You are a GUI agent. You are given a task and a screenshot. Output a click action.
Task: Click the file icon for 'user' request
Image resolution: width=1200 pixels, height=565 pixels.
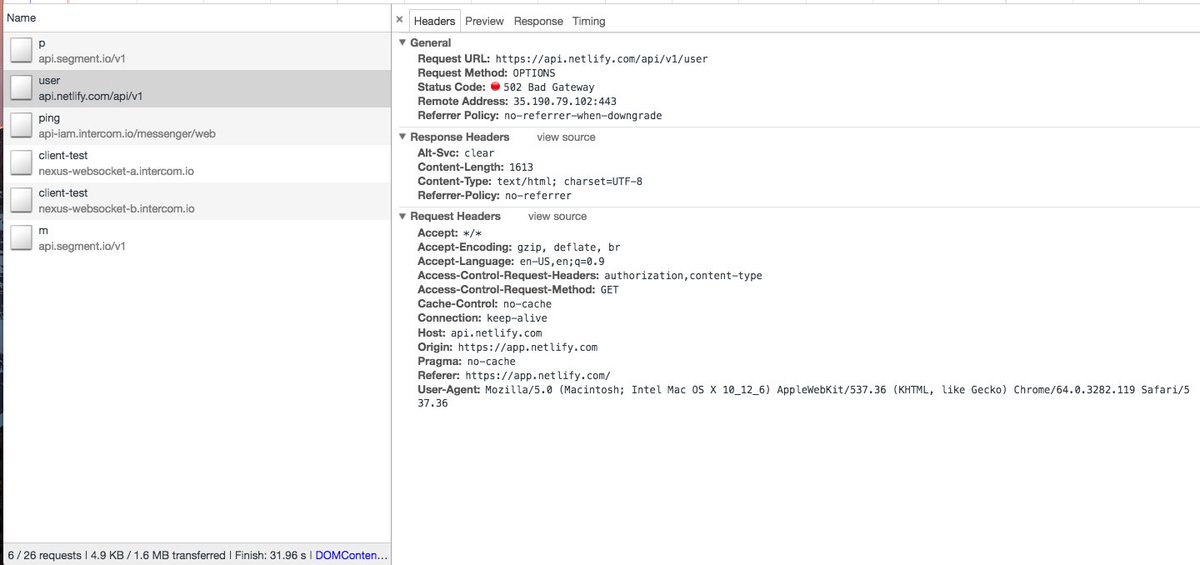point(21,88)
